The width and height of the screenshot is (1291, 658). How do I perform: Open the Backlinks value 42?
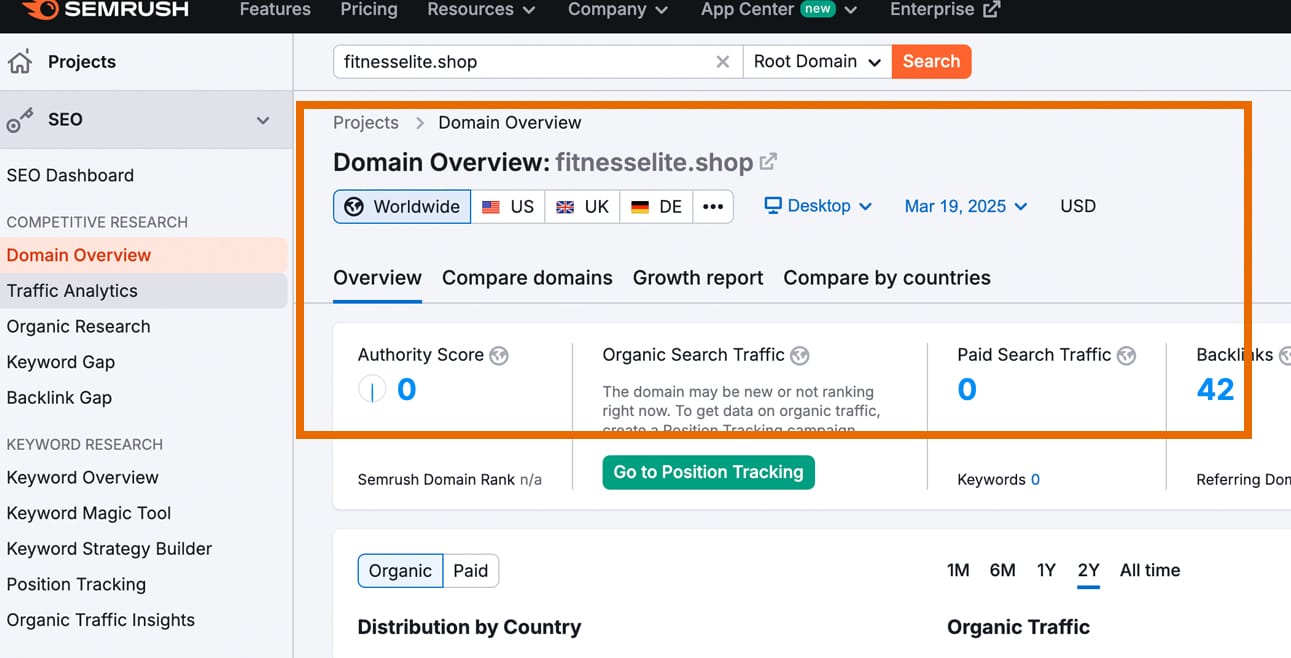click(1216, 389)
